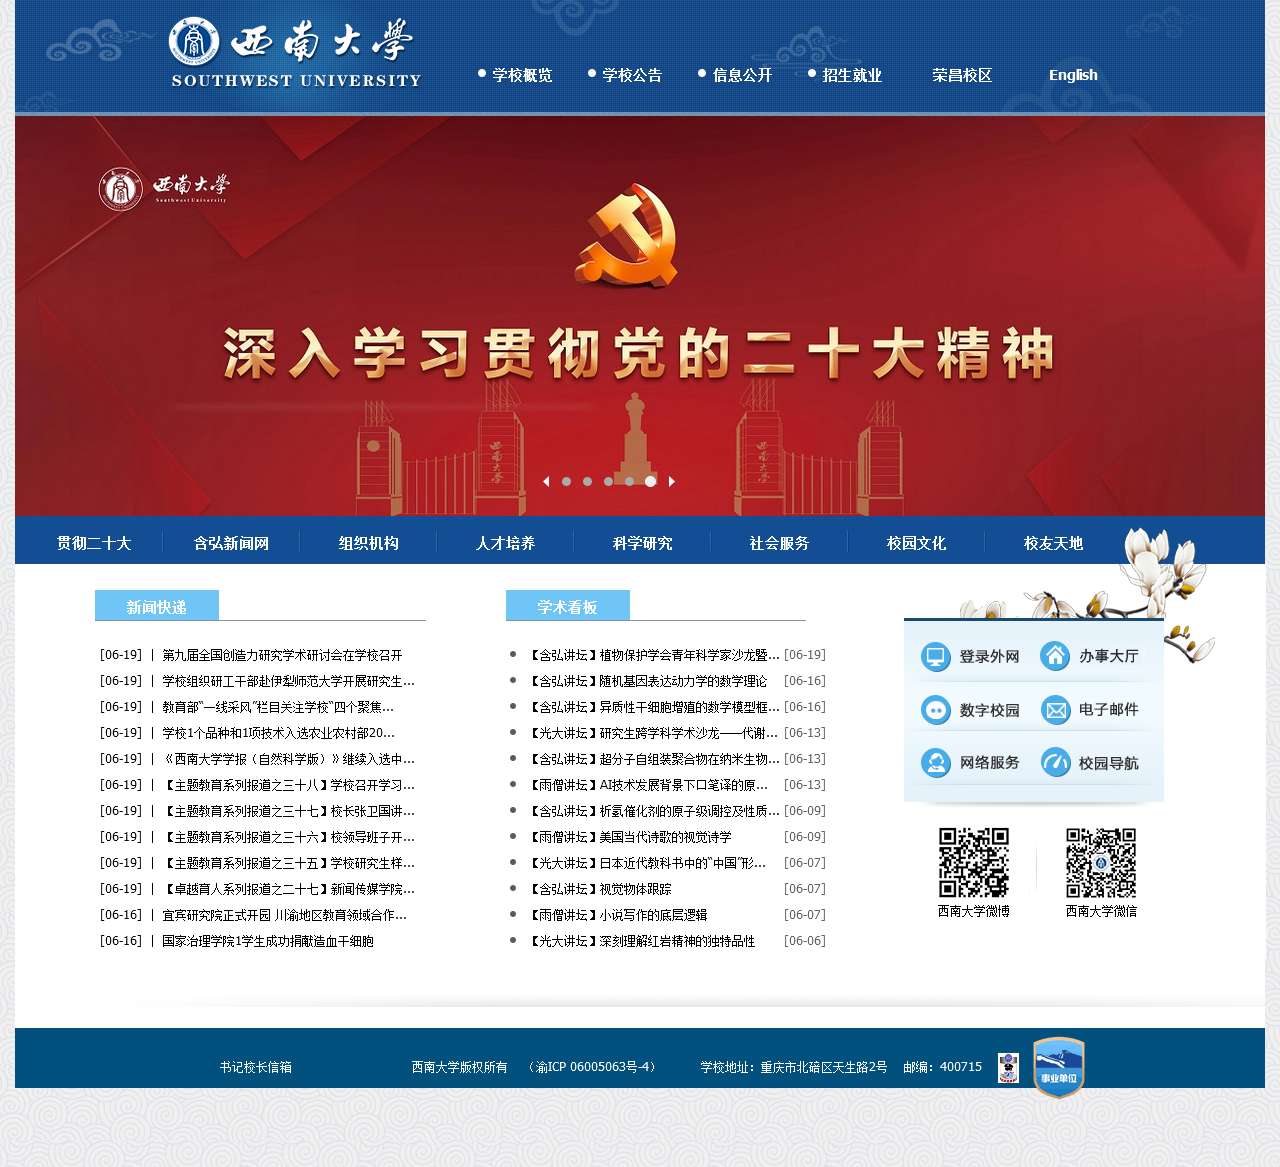Open 组织机构 navigation item
This screenshot has width=1280, height=1167.
[x=368, y=543]
